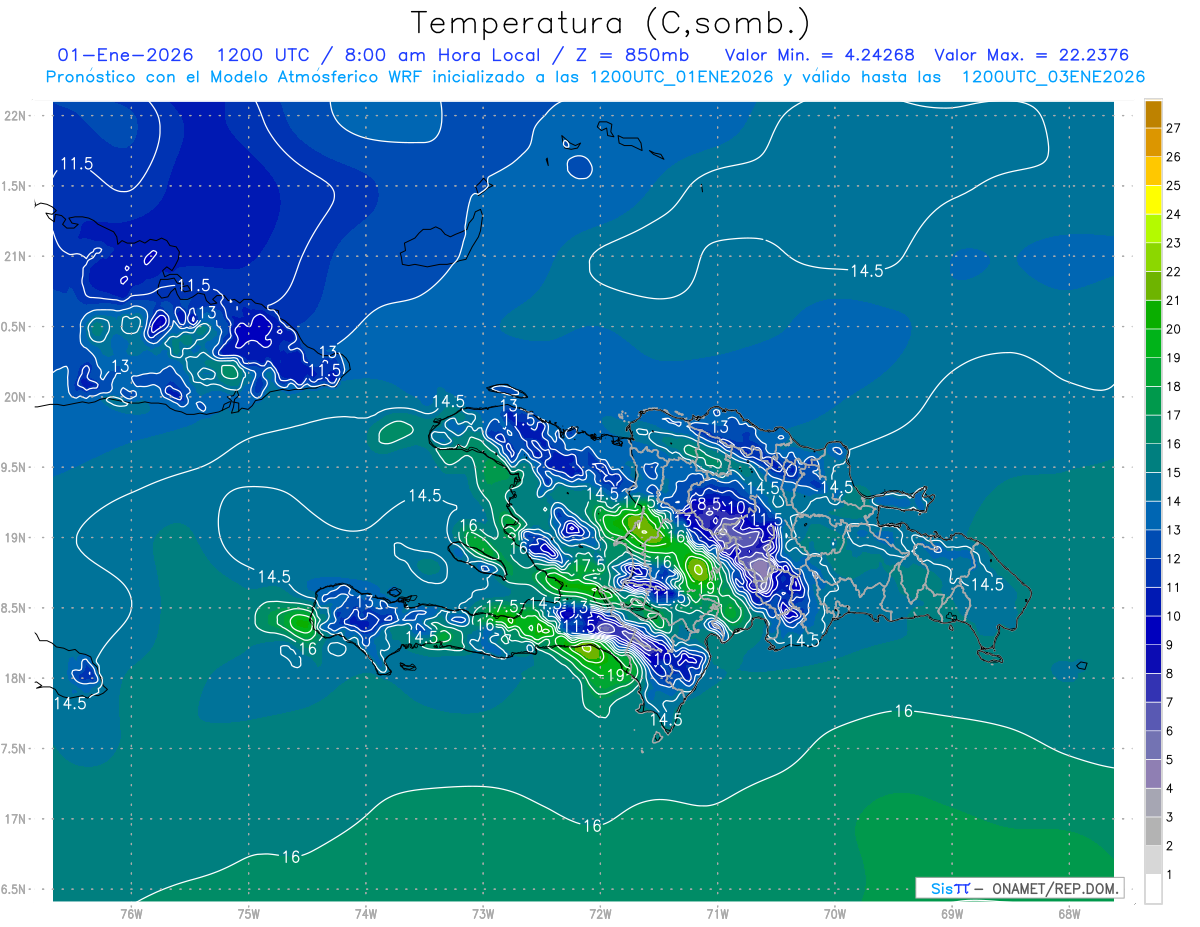Click the legend value '27'

[1174, 128]
